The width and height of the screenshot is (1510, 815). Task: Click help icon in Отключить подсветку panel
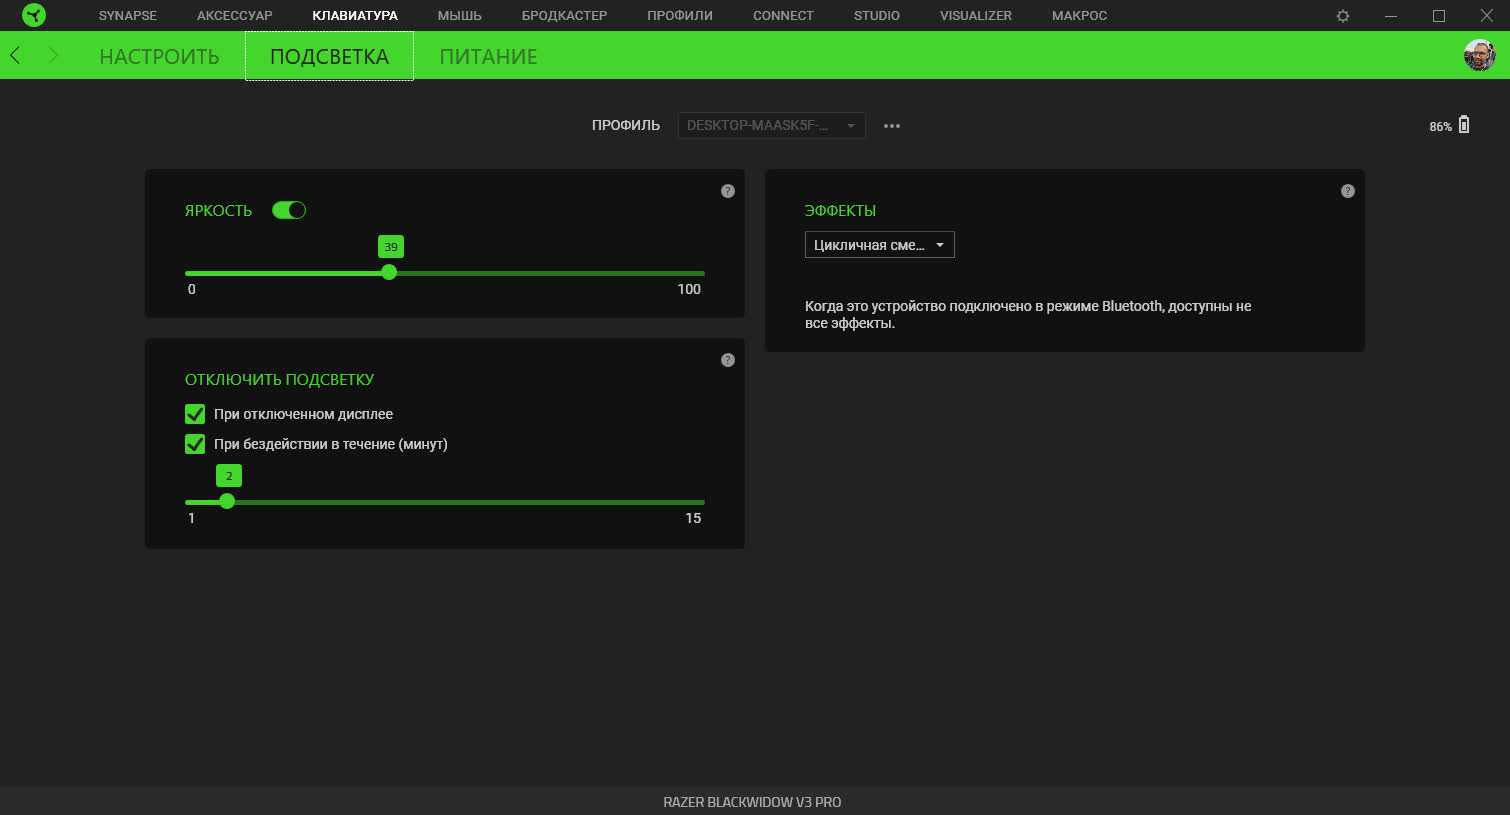coord(728,360)
